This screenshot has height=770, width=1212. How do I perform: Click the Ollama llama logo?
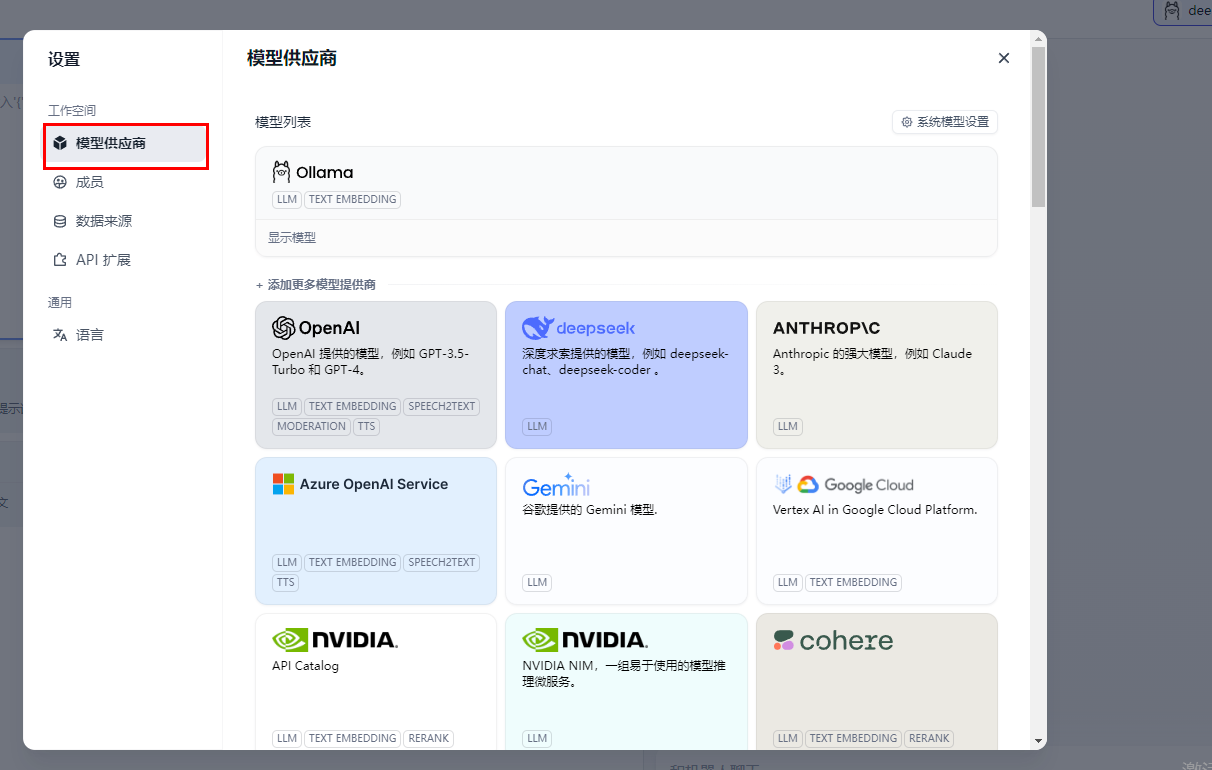[281, 172]
